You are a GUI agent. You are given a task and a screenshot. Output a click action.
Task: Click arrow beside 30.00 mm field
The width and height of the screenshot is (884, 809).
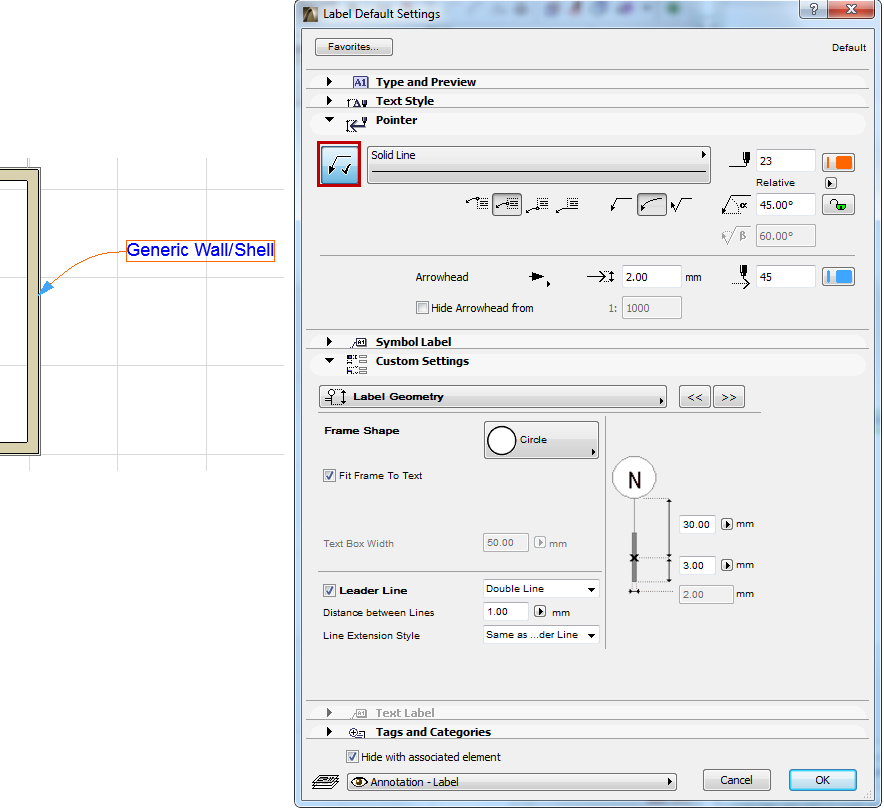727,524
